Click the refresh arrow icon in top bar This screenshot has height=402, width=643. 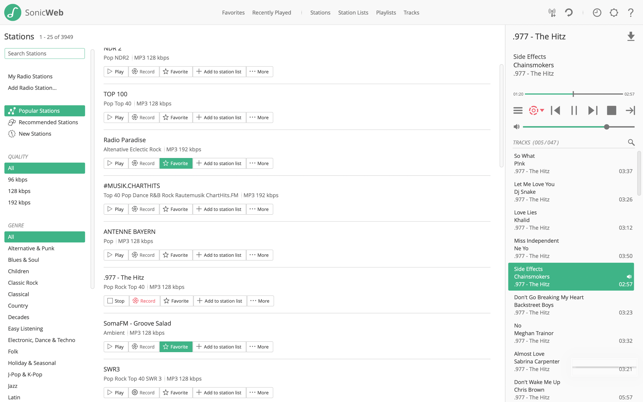pos(568,13)
